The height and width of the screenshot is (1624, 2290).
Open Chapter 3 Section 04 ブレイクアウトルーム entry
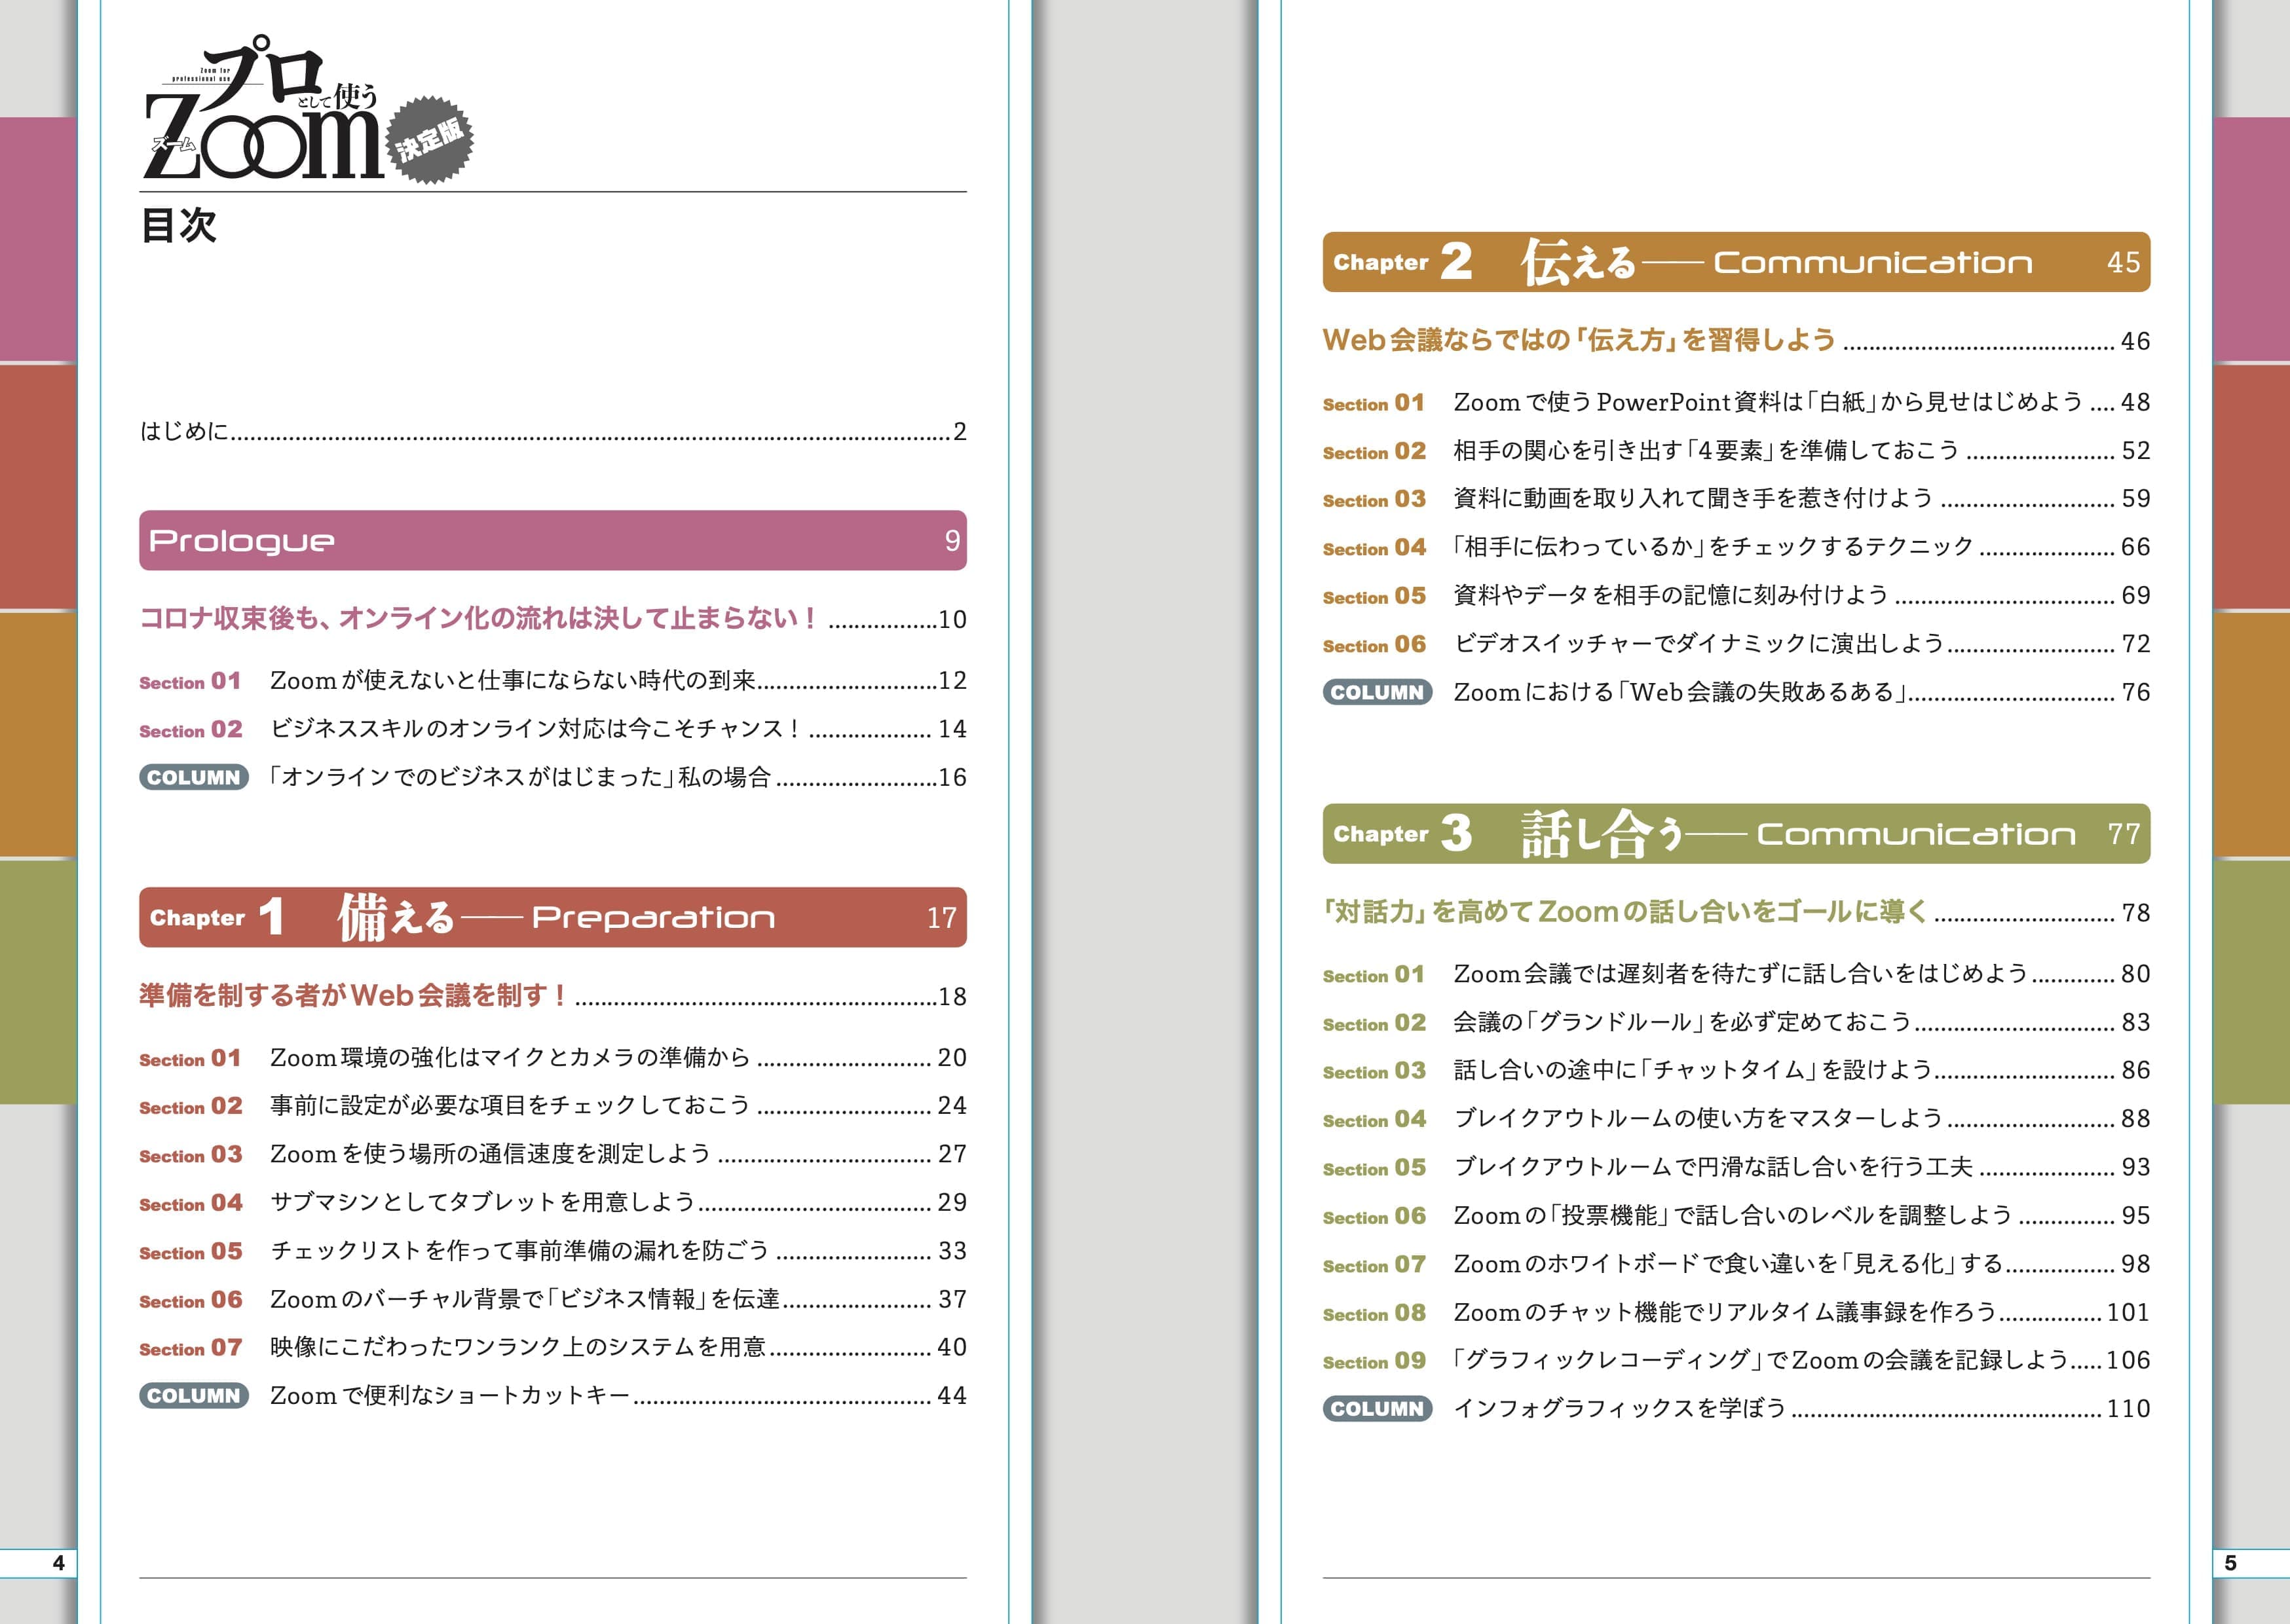pos(1697,1118)
